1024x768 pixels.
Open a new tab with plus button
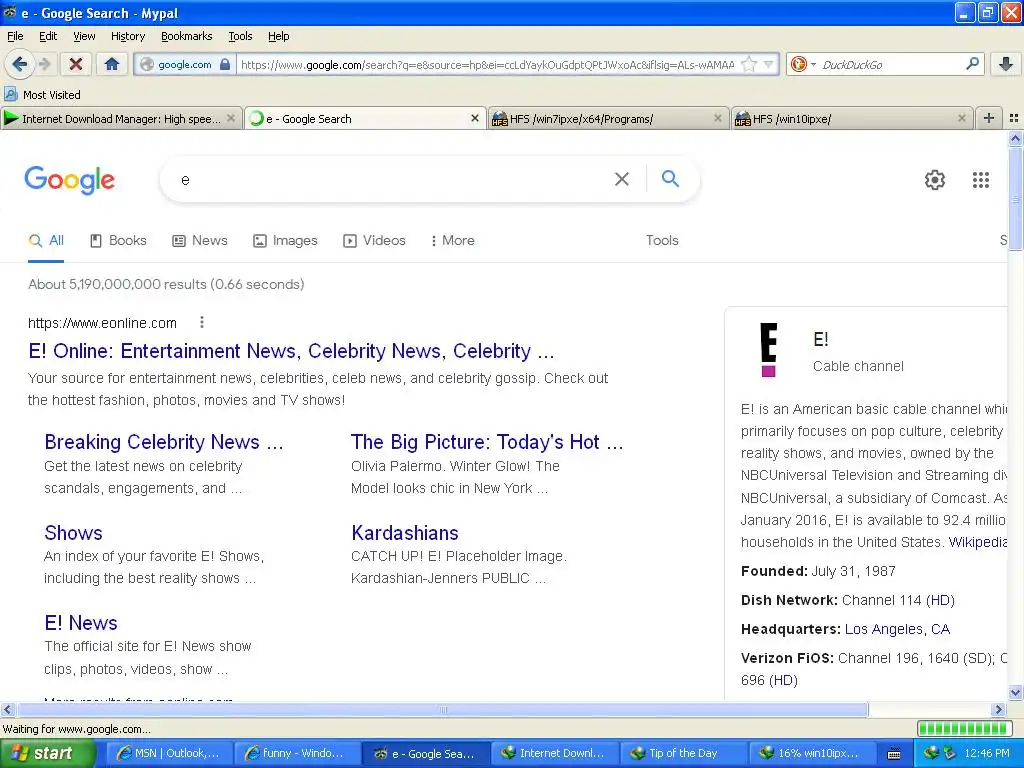[x=989, y=118]
